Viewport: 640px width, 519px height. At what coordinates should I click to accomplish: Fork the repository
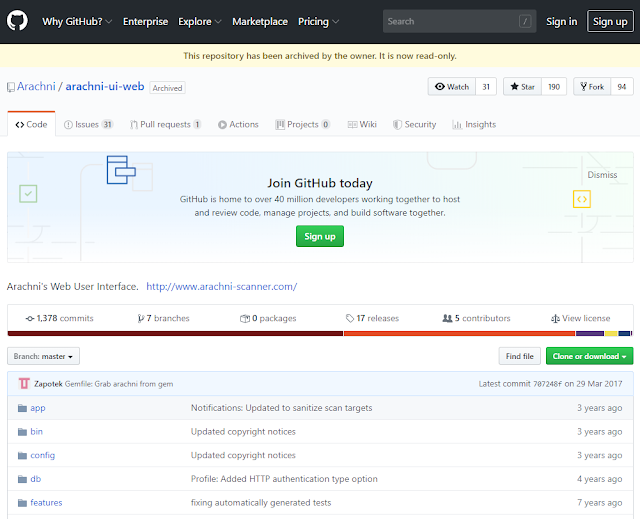[x=592, y=86]
